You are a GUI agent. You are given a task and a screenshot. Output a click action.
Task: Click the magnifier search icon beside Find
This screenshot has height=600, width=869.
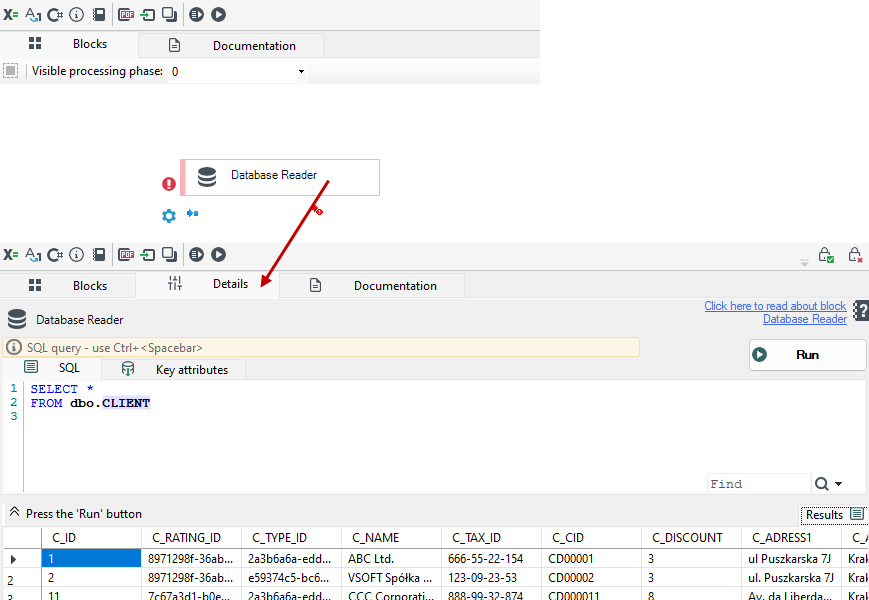coord(821,484)
